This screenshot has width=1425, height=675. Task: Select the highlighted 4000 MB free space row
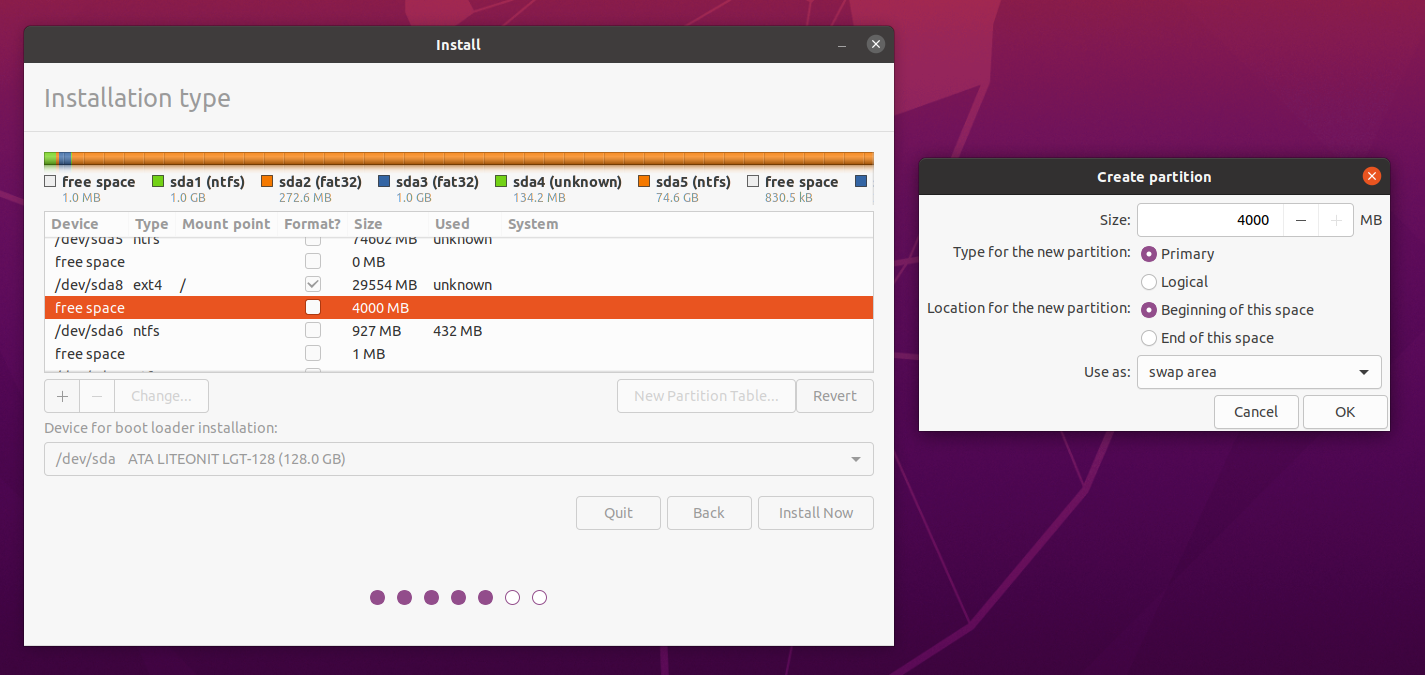click(459, 308)
